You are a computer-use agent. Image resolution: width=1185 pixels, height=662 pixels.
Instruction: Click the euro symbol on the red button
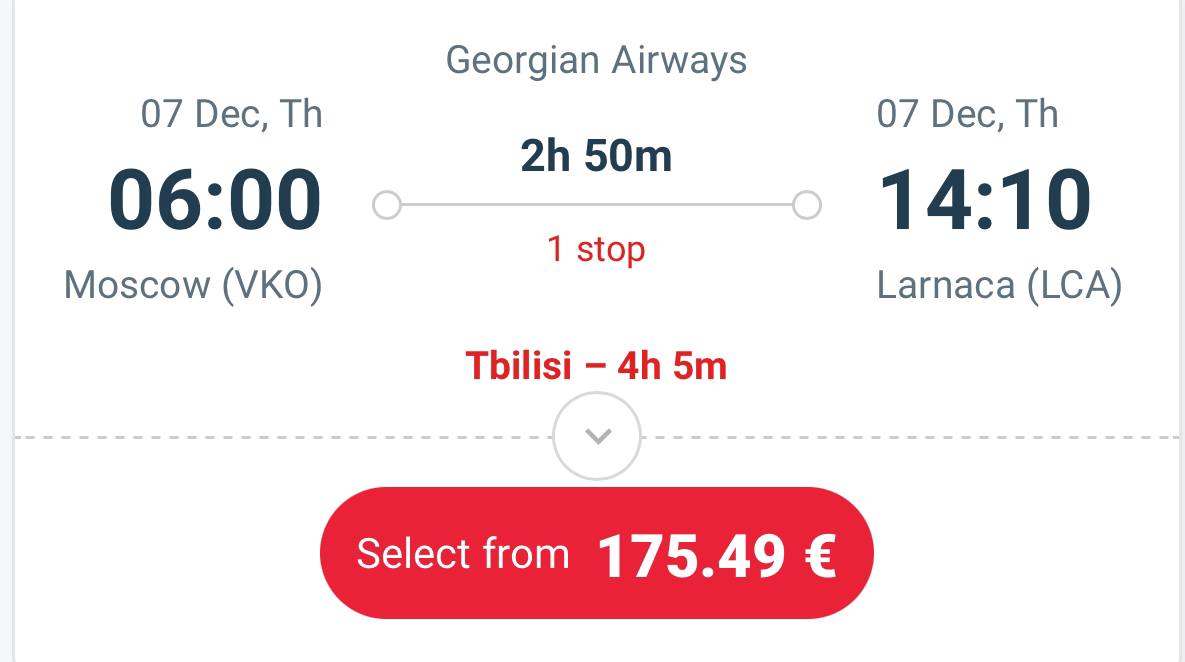click(819, 556)
